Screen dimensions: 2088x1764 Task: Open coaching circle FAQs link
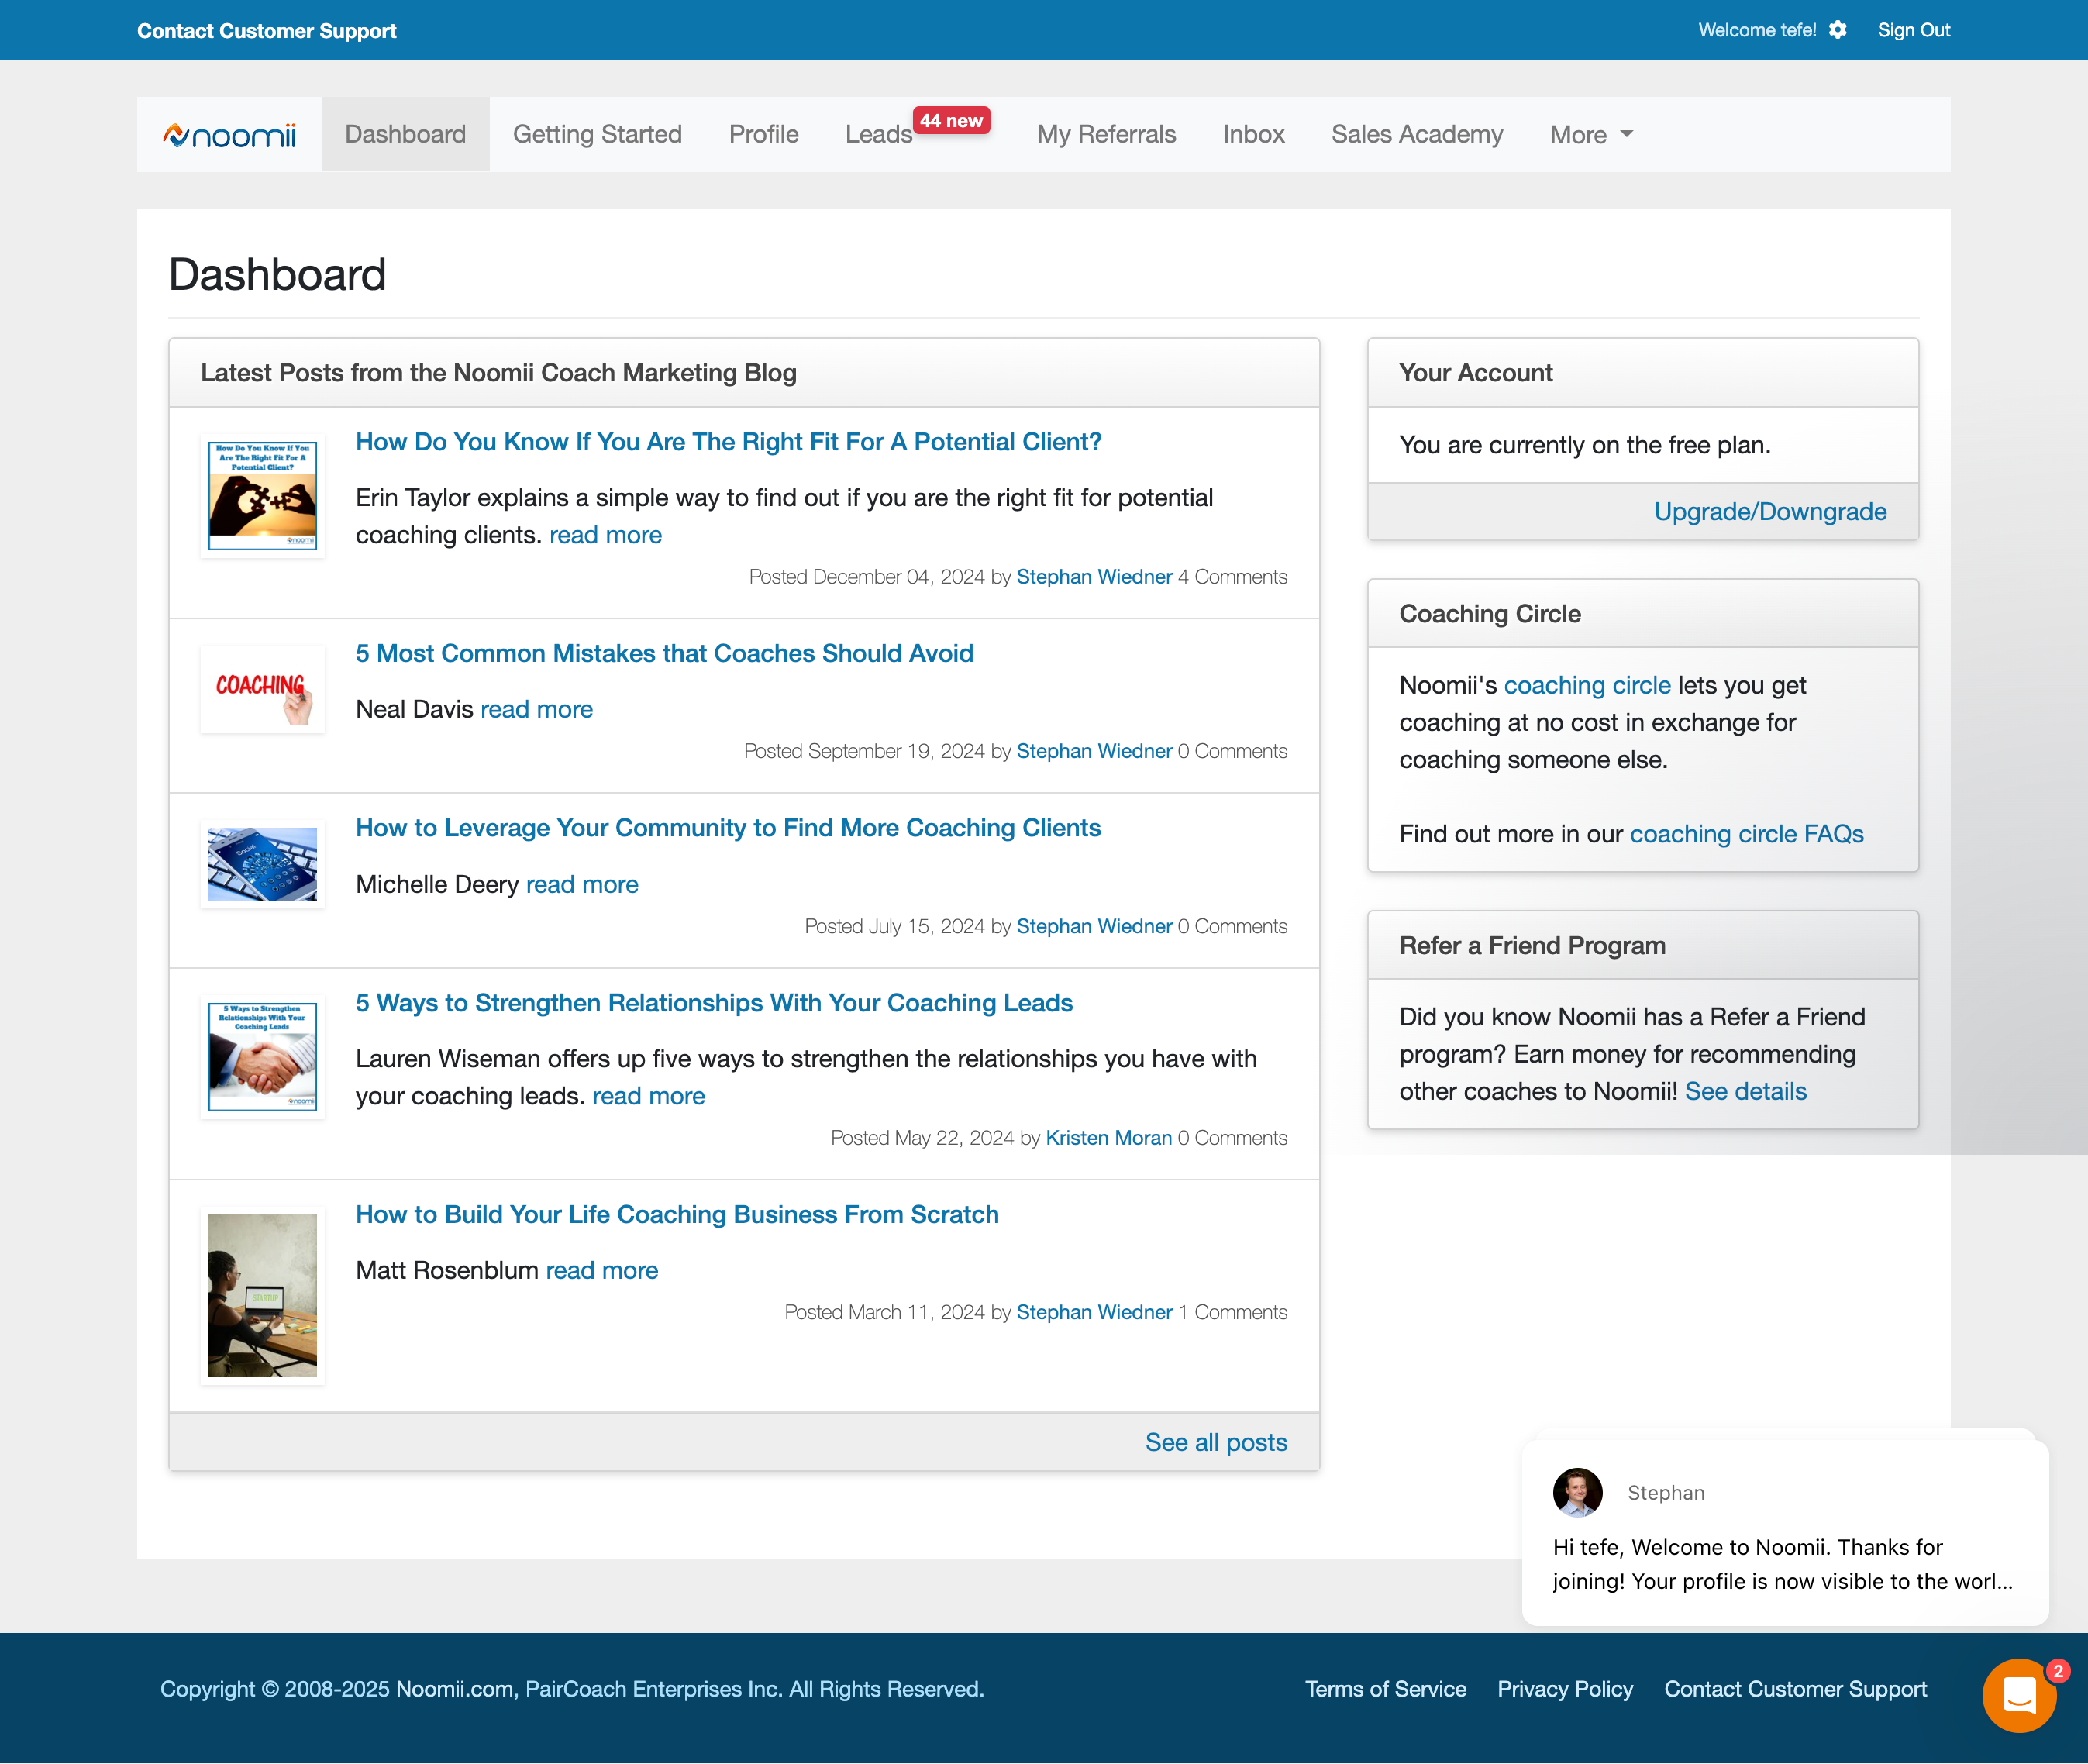coord(1747,834)
